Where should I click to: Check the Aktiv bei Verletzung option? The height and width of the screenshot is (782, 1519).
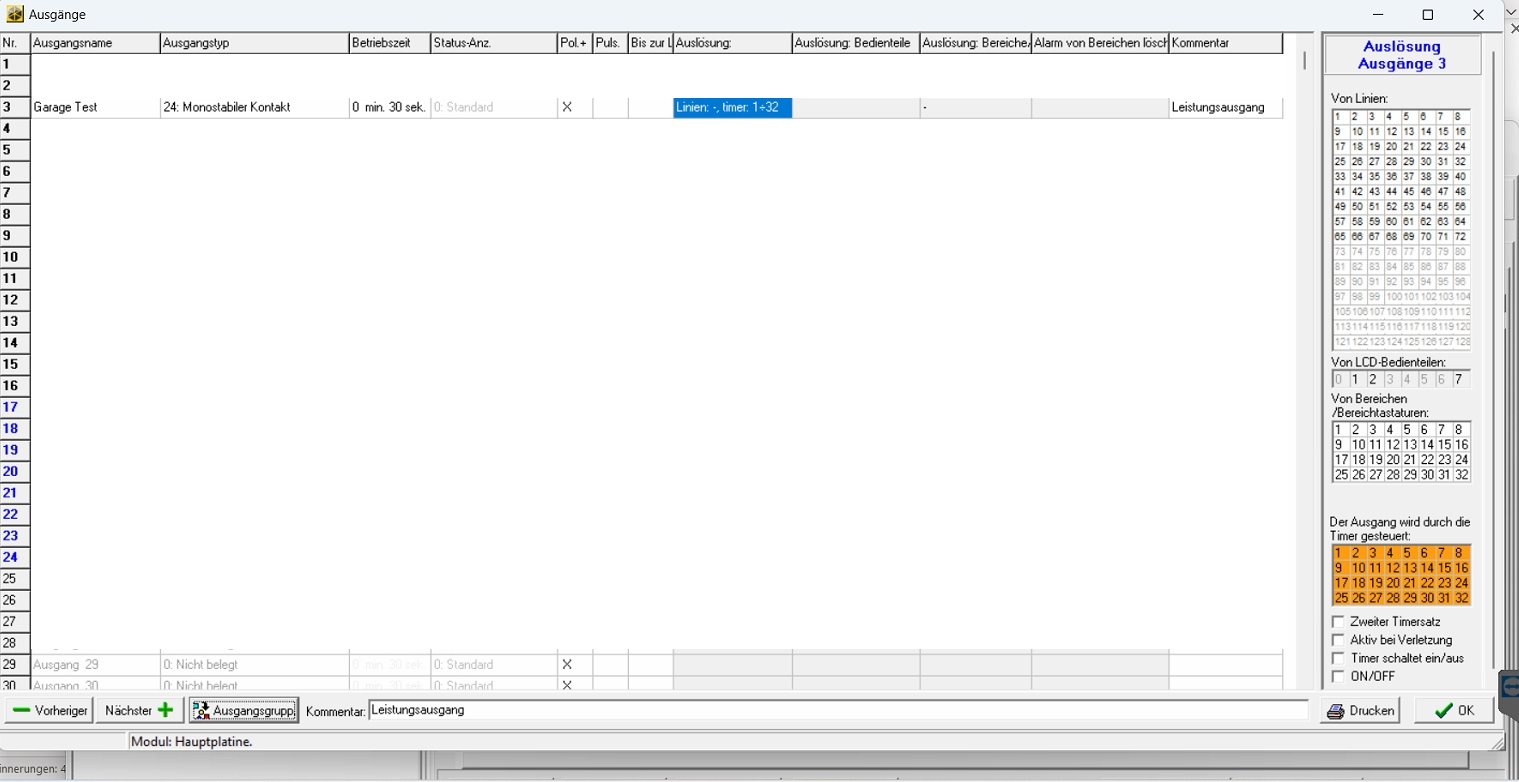1339,640
